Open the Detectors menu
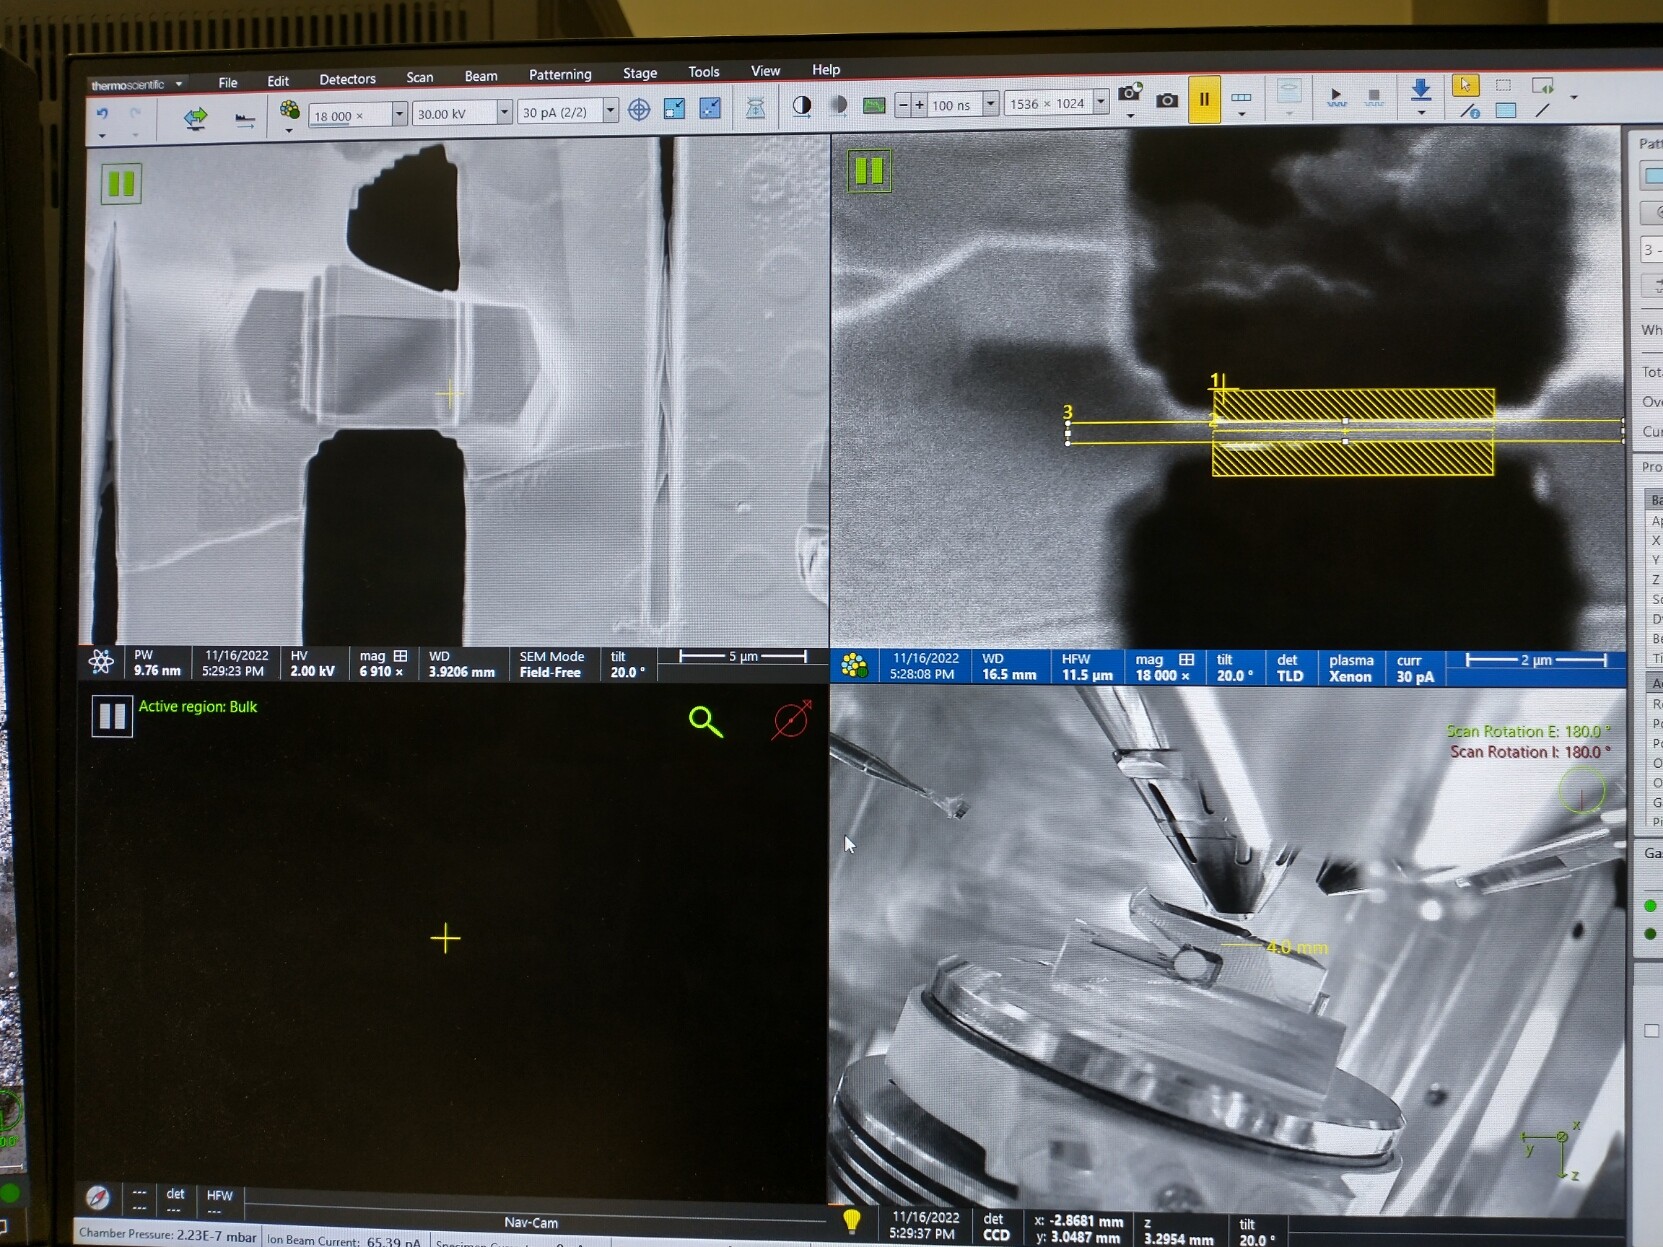Image resolution: width=1663 pixels, height=1247 pixels. (x=347, y=79)
